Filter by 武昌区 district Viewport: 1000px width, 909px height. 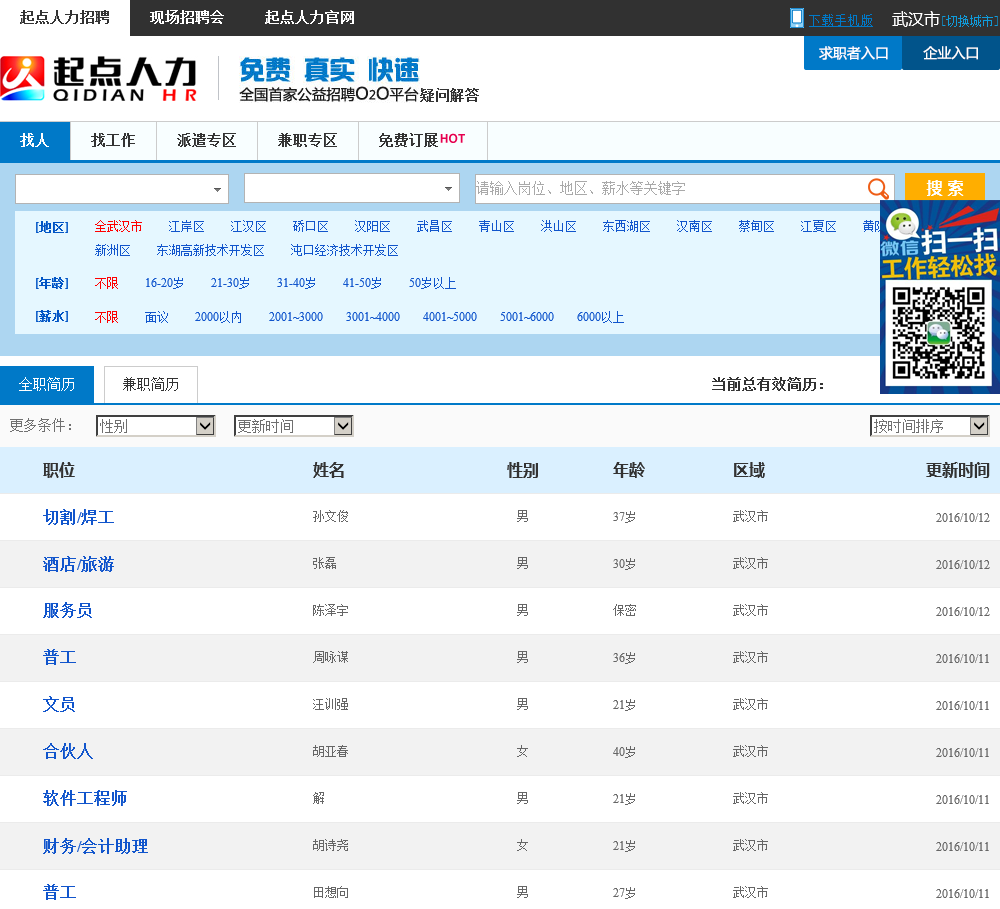coord(434,227)
